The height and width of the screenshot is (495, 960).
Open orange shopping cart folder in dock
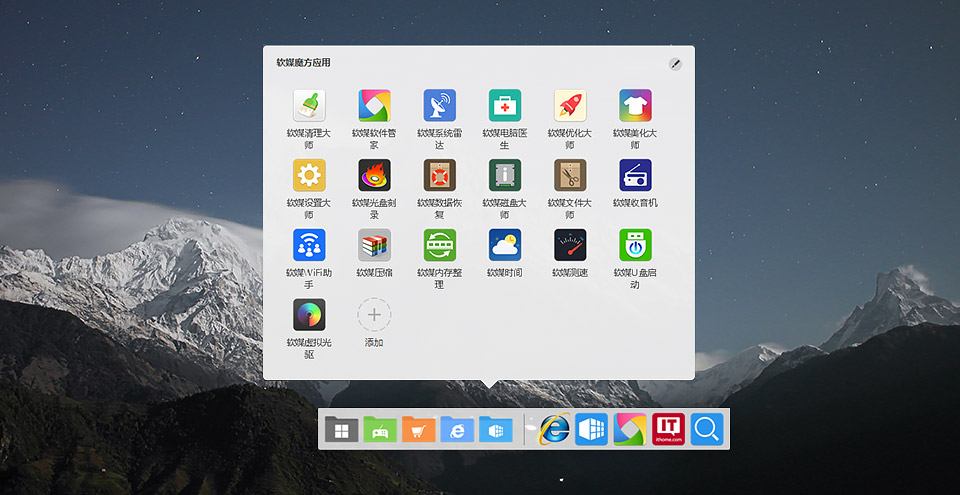[418, 429]
